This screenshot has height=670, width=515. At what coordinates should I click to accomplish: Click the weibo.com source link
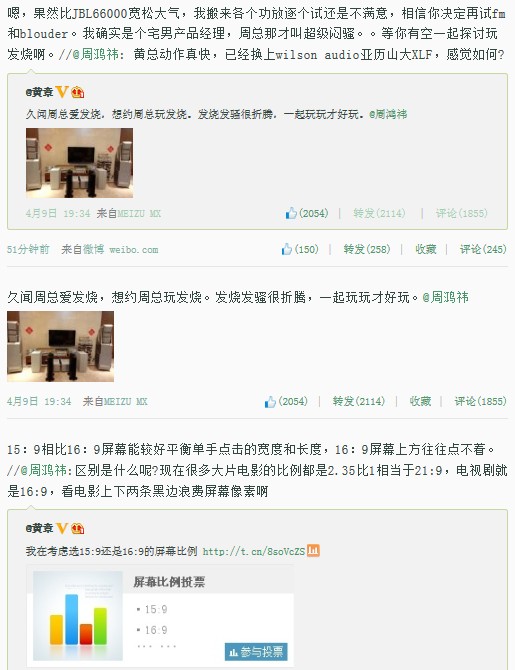(x=134, y=250)
